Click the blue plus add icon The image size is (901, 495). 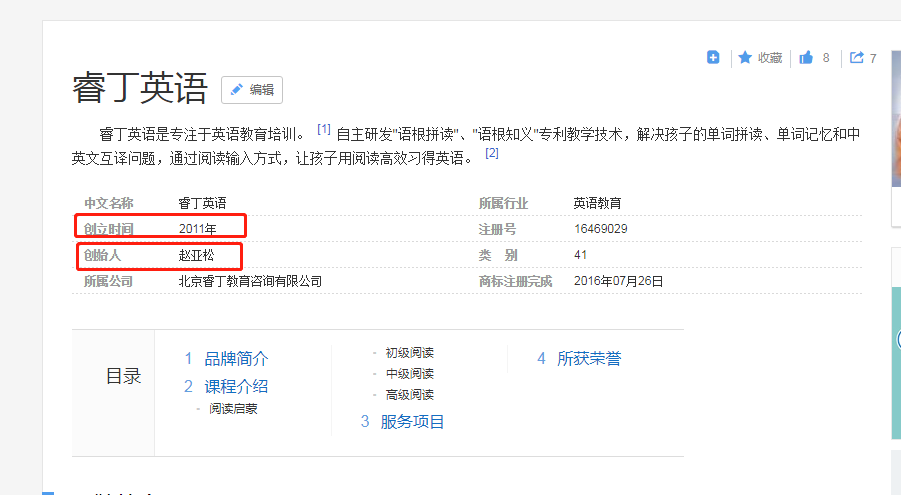[713, 58]
